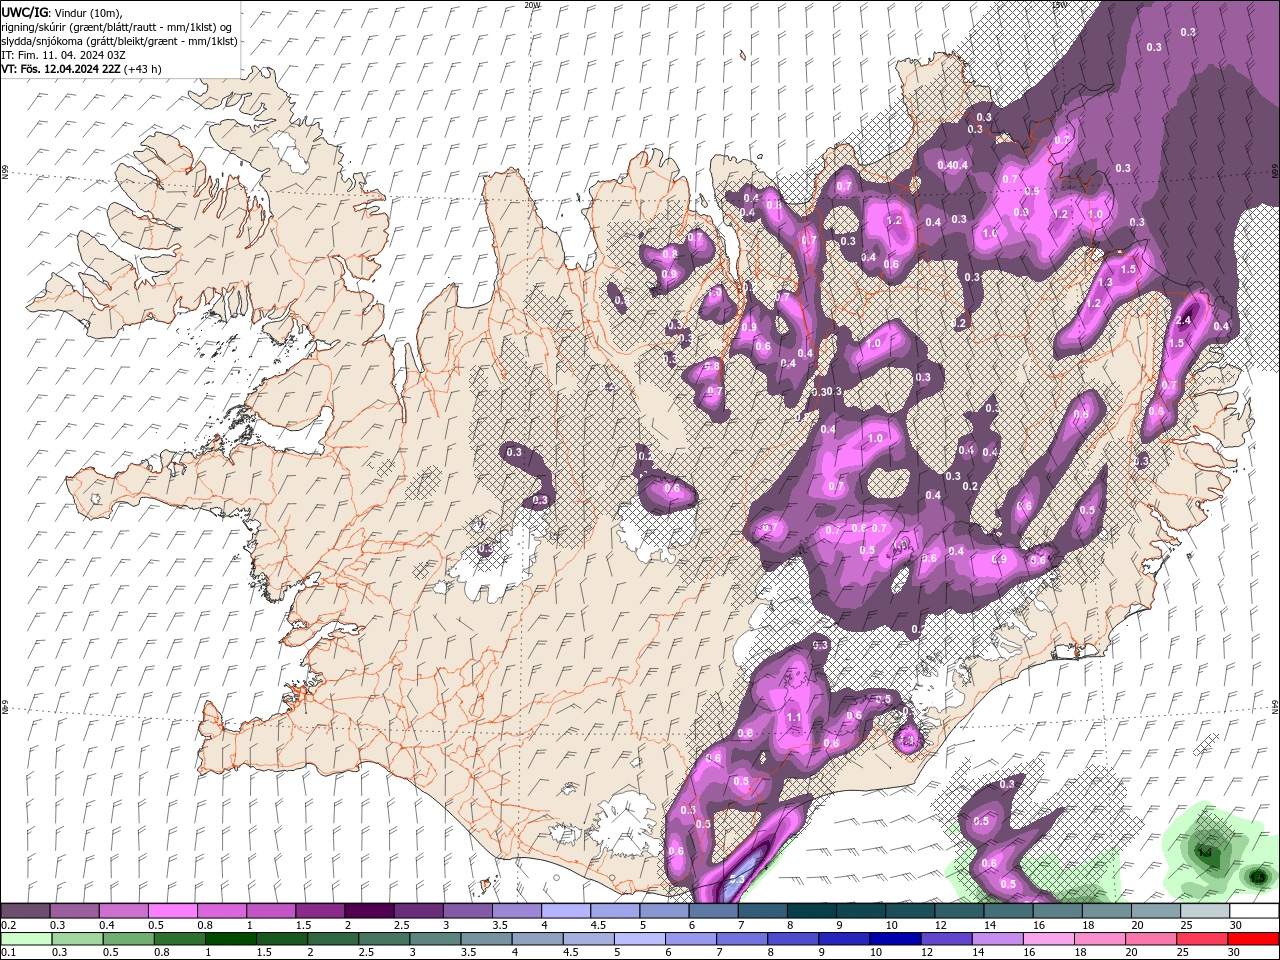Click the 'slydda/snjókoma' legend description line
This screenshot has height=960, width=1280.
pyautogui.click(x=120, y=41)
